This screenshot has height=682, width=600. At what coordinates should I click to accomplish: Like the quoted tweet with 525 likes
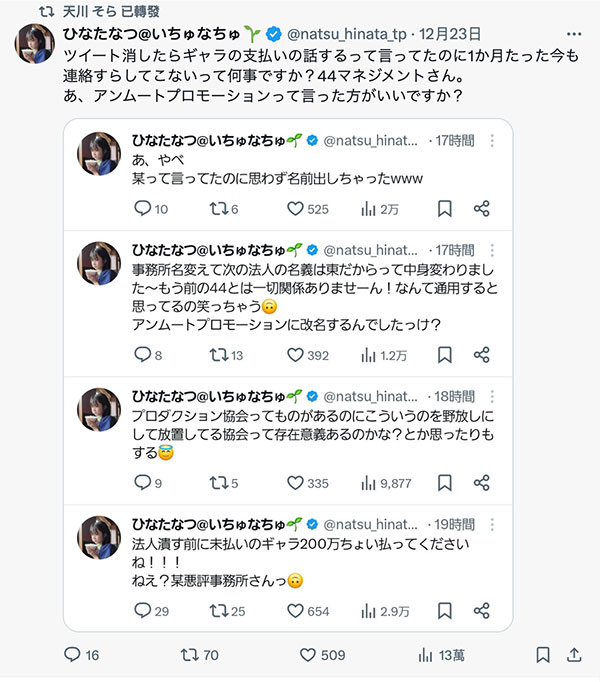295,209
